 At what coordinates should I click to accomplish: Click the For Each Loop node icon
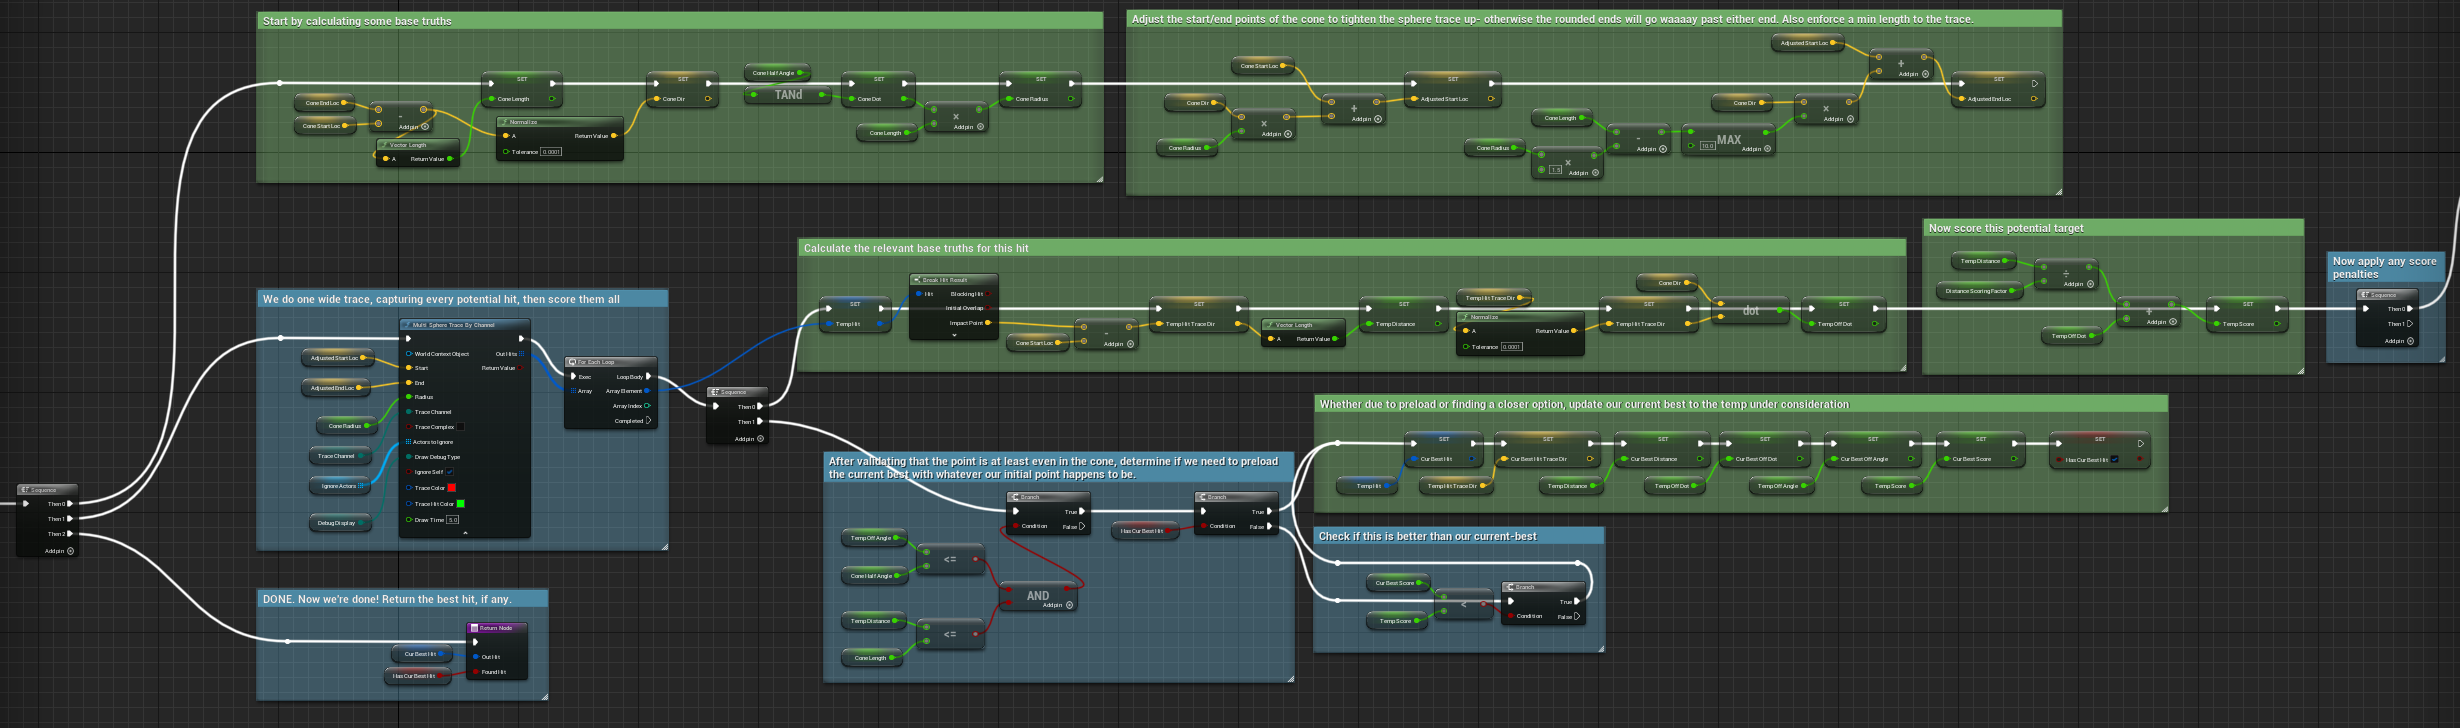coord(573,362)
